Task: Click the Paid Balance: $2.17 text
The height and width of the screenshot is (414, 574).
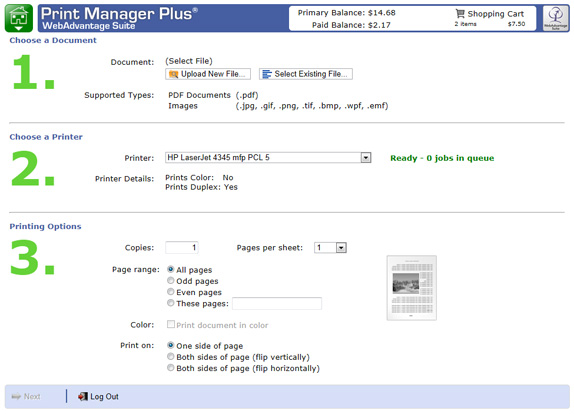Action: click(351, 25)
